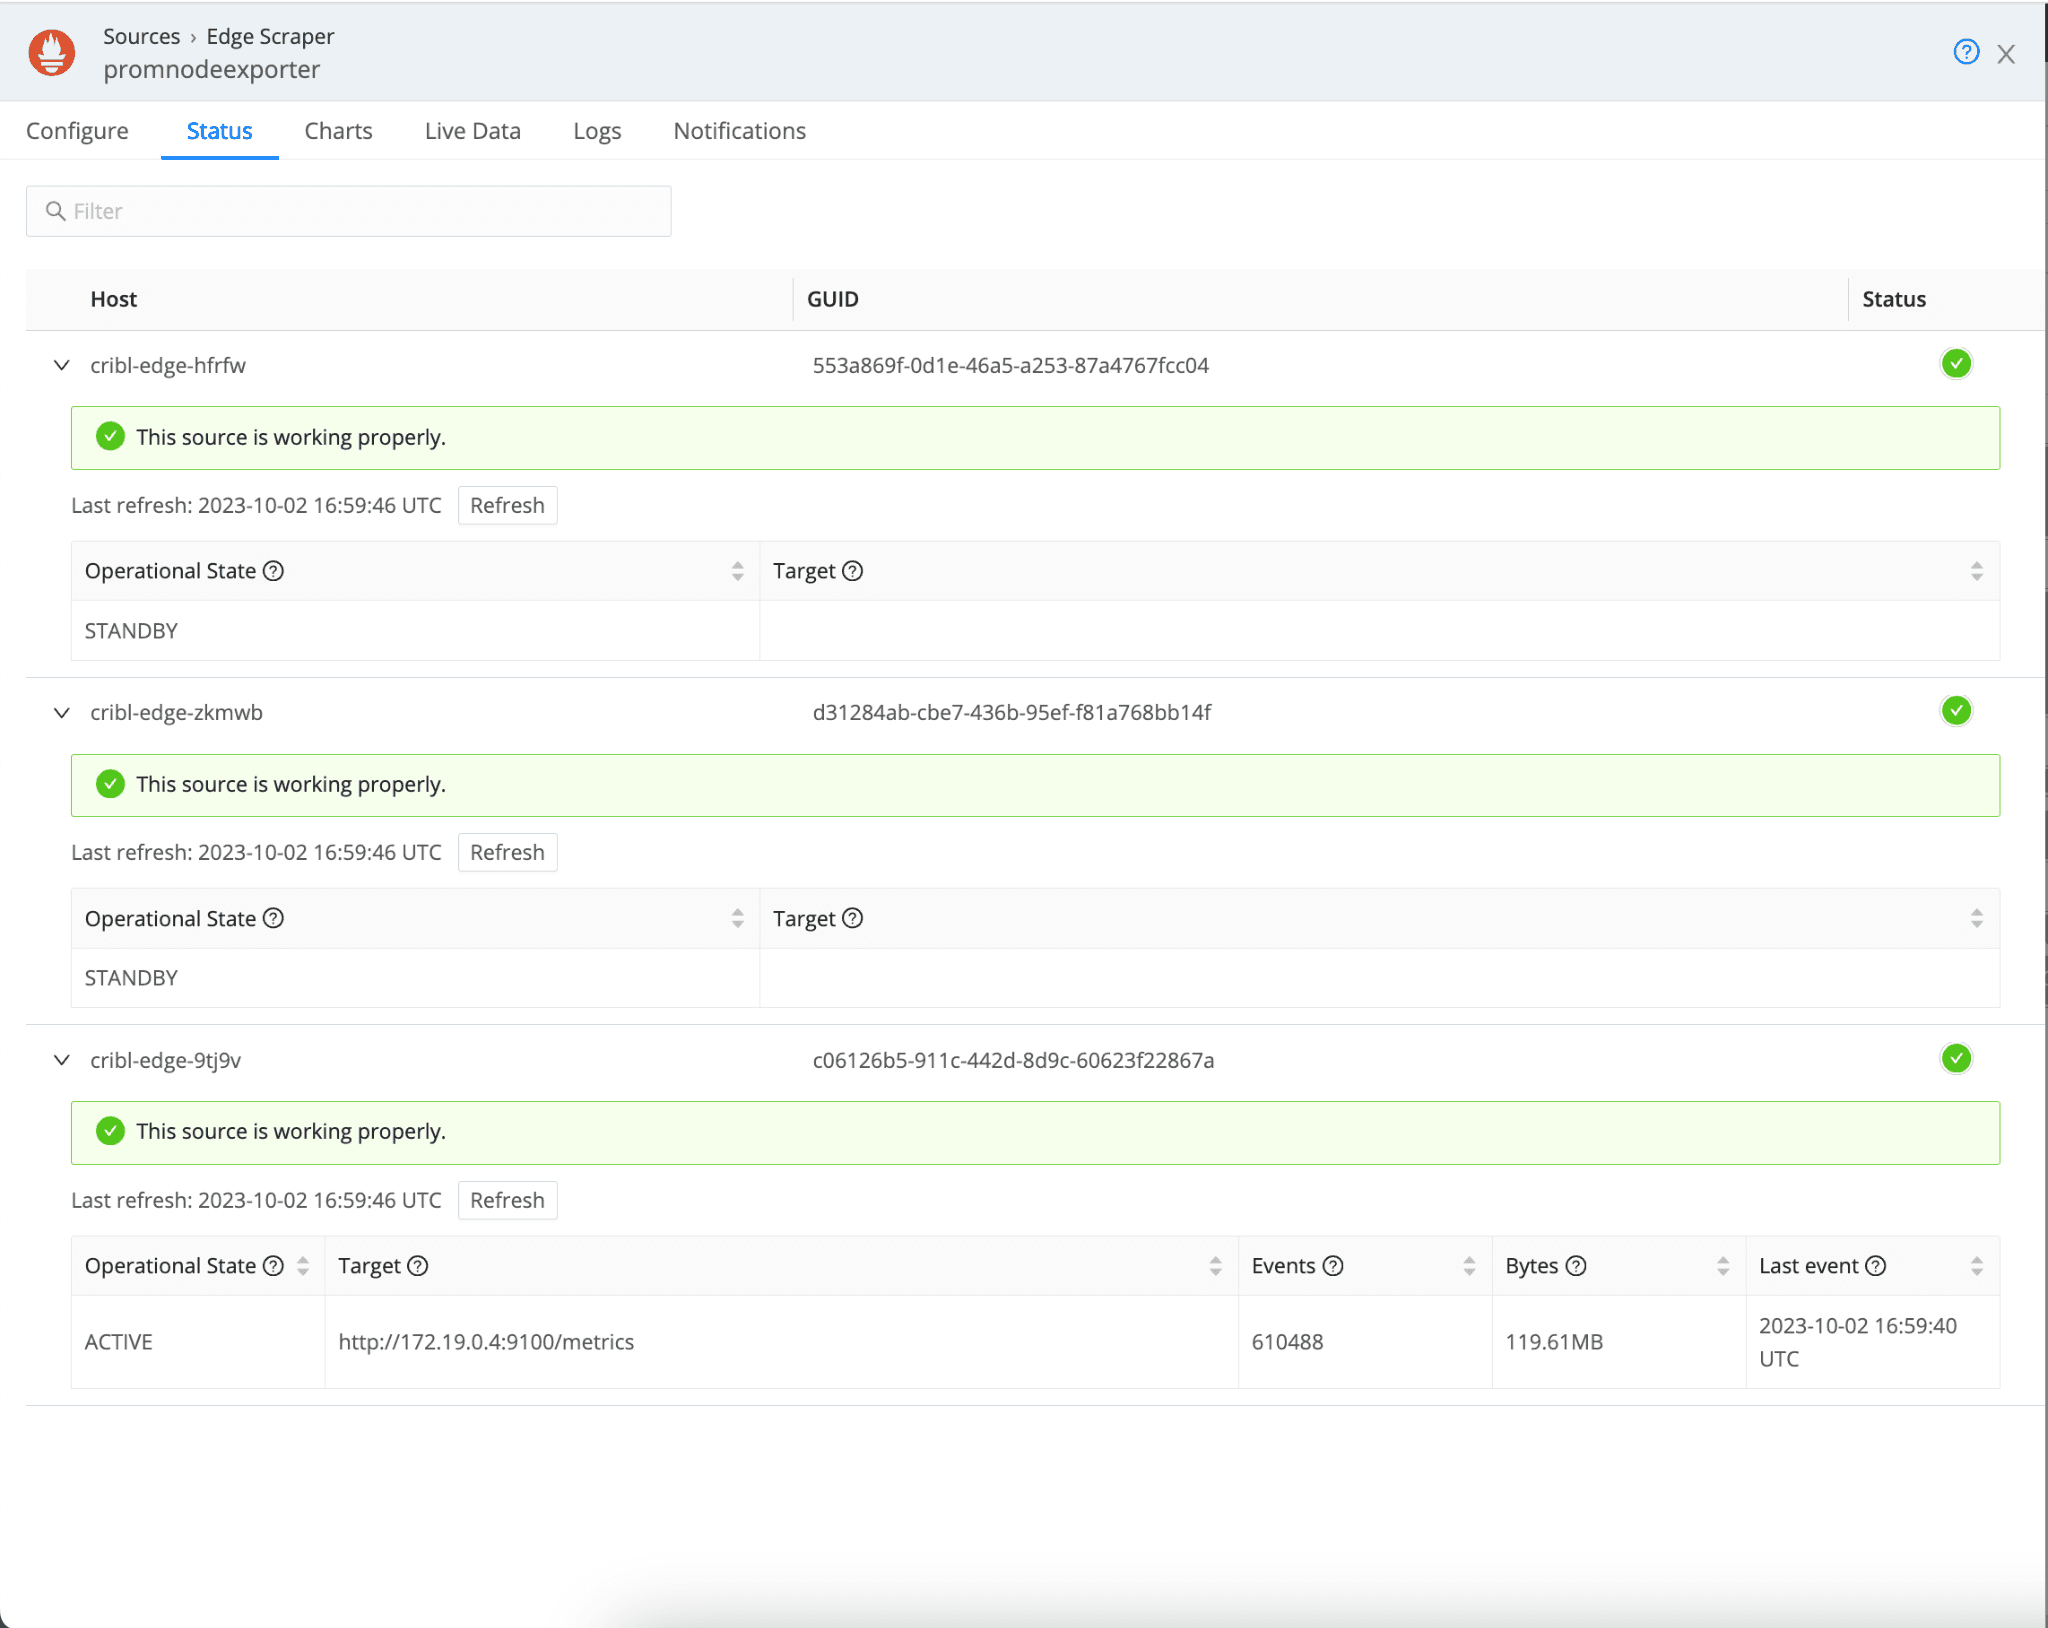
Task: Sort the Events column in bottom table
Action: click(1469, 1266)
